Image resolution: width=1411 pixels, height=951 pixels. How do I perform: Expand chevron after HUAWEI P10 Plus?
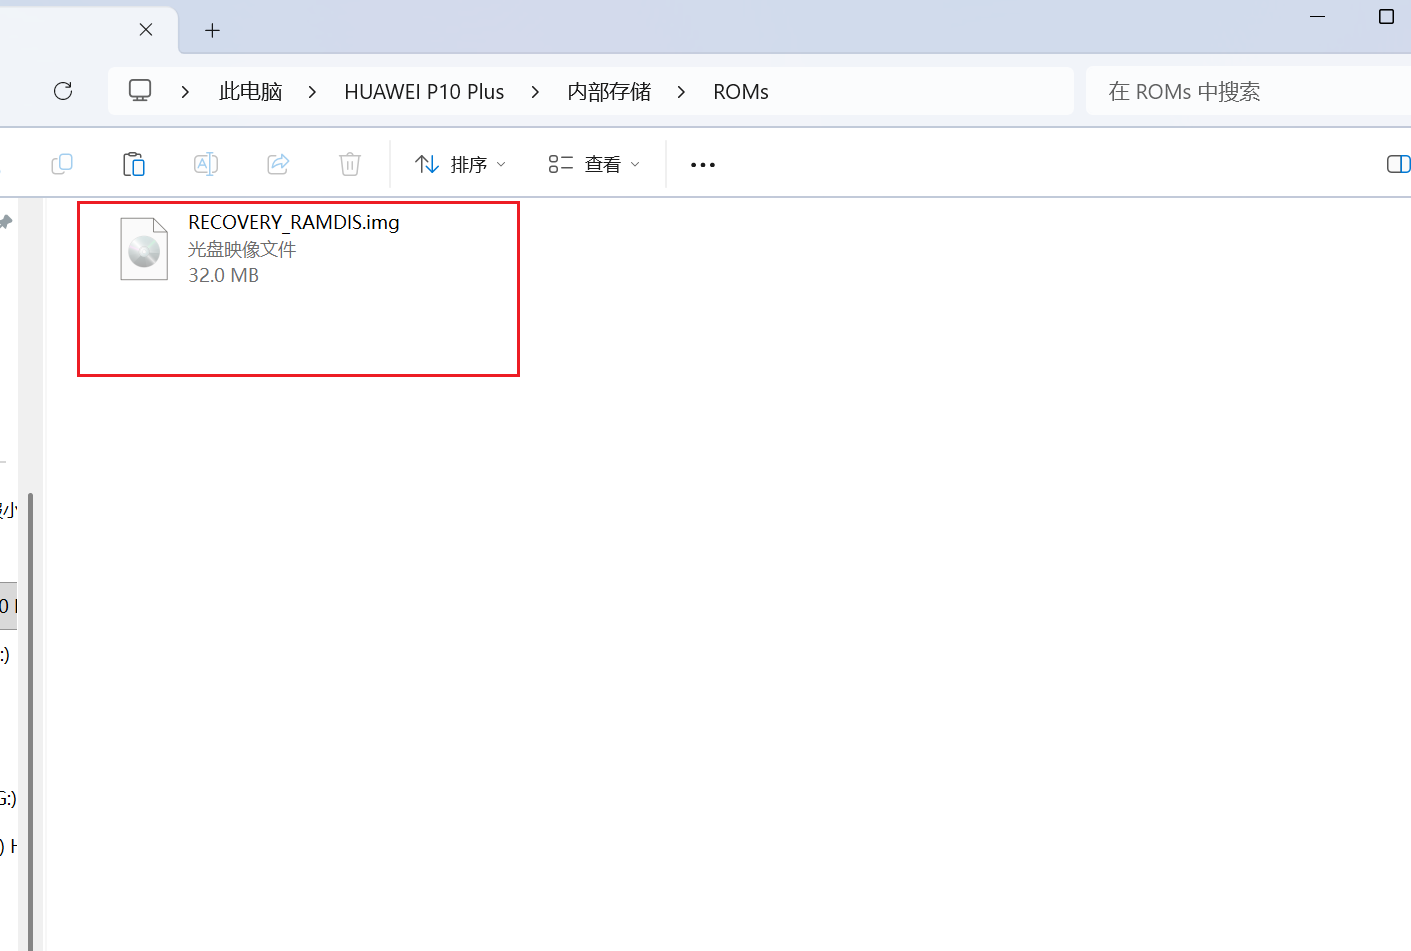coord(536,92)
